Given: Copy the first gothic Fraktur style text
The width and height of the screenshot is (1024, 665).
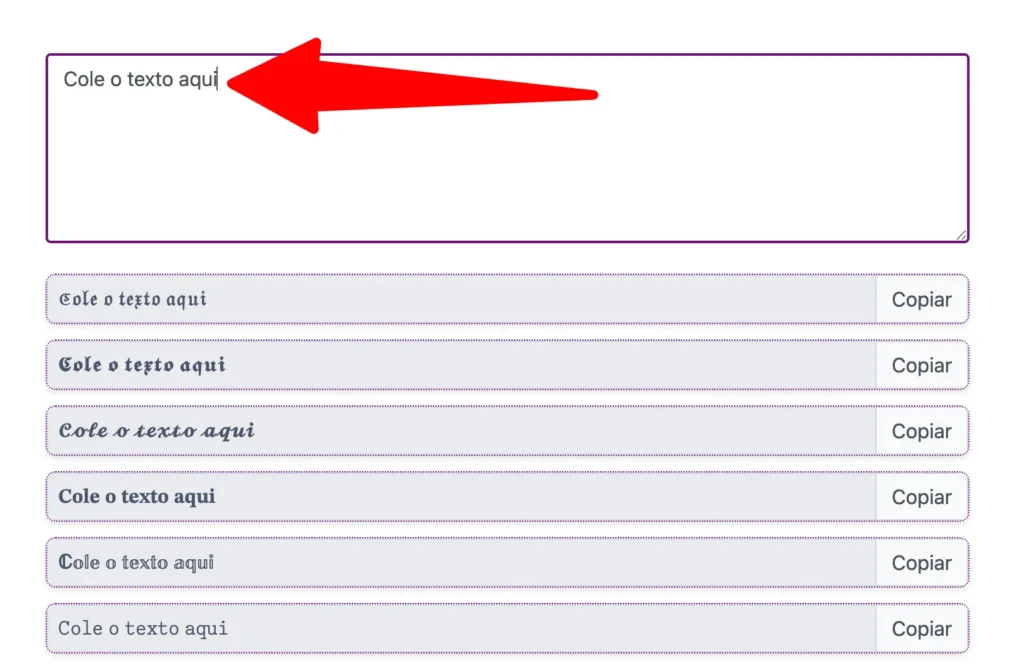Looking at the screenshot, I should (x=921, y=300).
